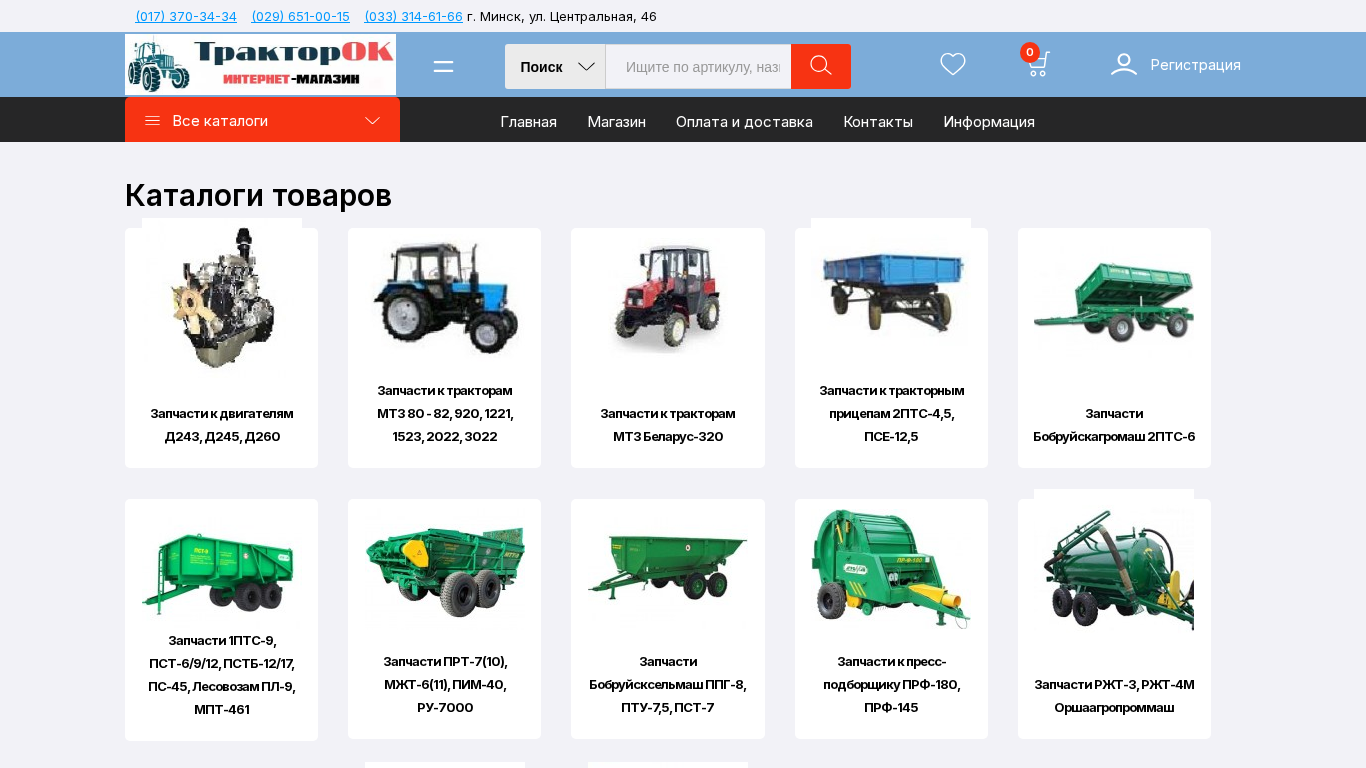
Task: Open Запчасти 1ПТС-9, ПСТ-6/9/12 catalog
Action: point(222,675)
